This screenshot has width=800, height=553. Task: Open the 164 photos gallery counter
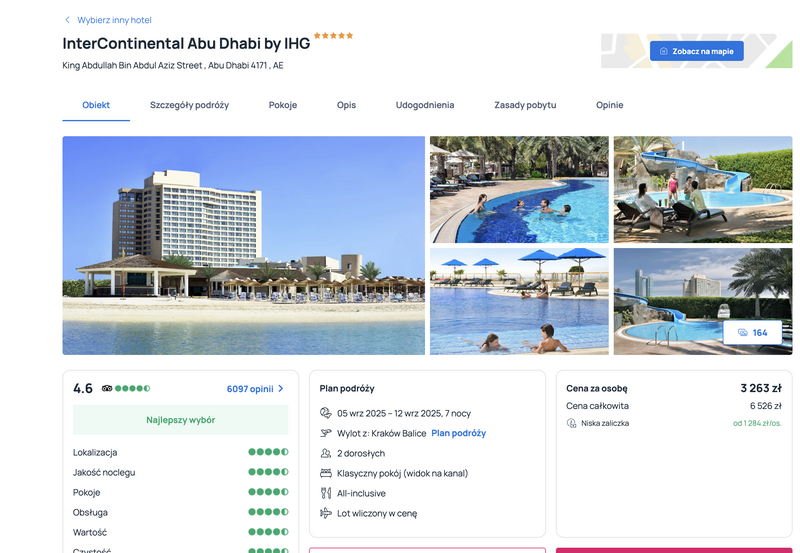[x=753, y=333]
